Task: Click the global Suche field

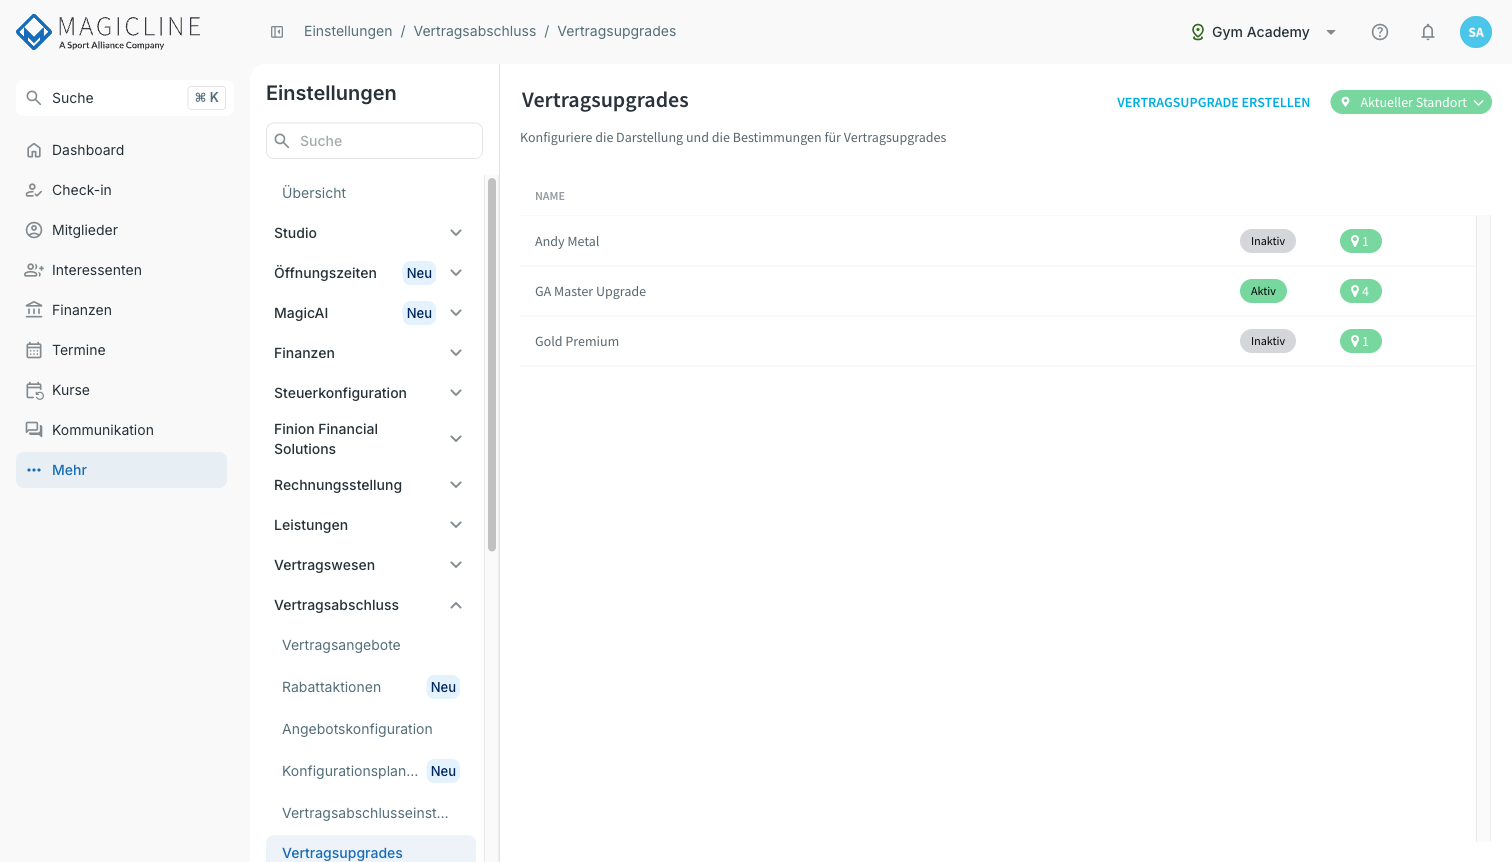Action: click(x=125, y=98)
